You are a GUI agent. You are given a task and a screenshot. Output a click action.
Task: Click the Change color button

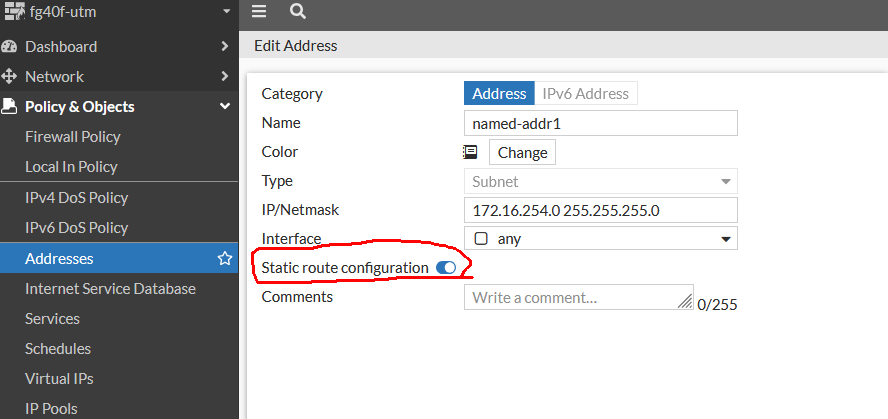522,153
